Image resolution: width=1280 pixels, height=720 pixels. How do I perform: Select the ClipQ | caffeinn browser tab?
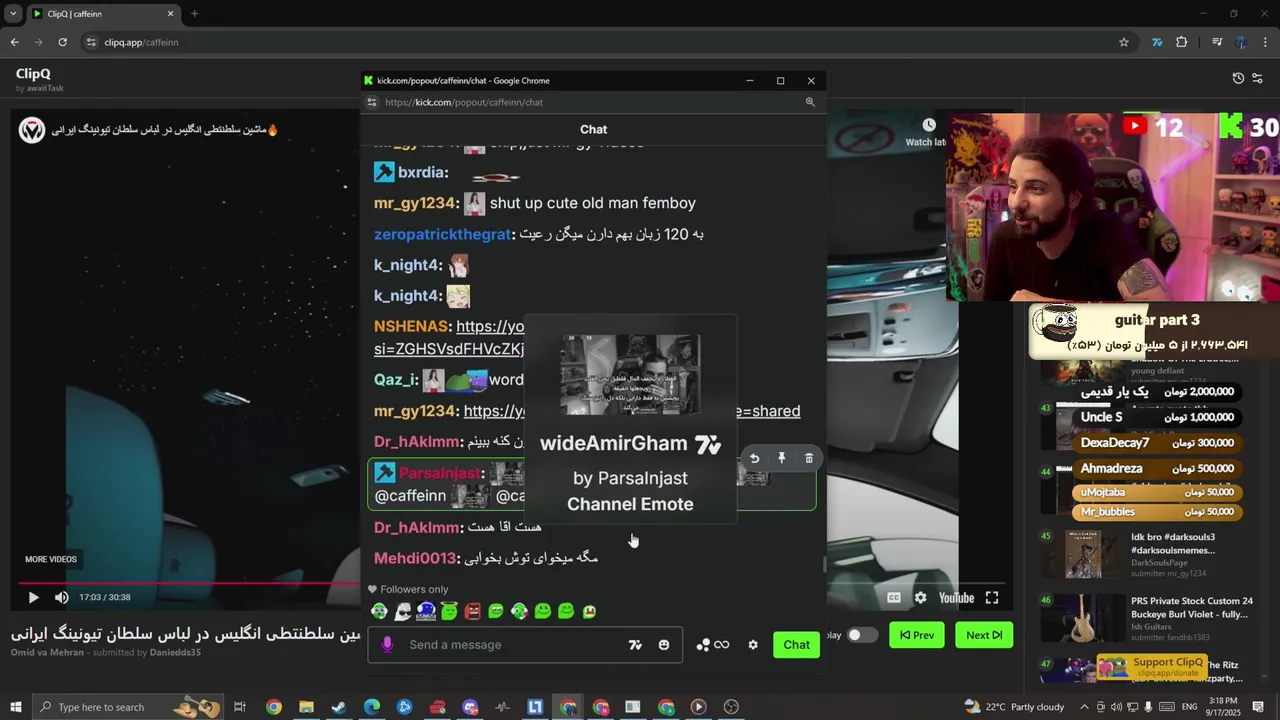pyautogui.click(x=102, y=14)
